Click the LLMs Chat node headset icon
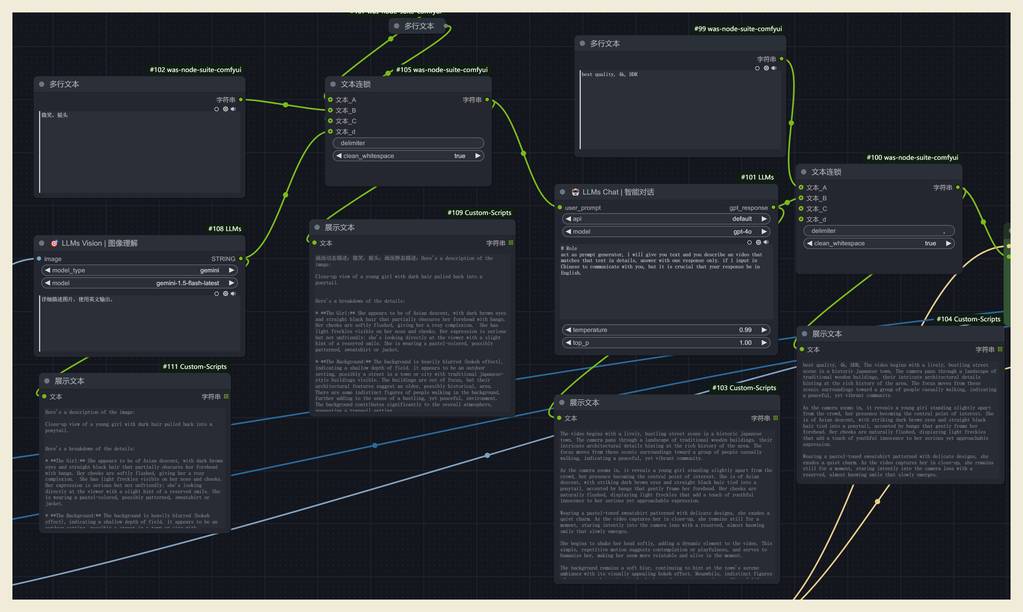 pyautogui.click(x=574, y=191)
